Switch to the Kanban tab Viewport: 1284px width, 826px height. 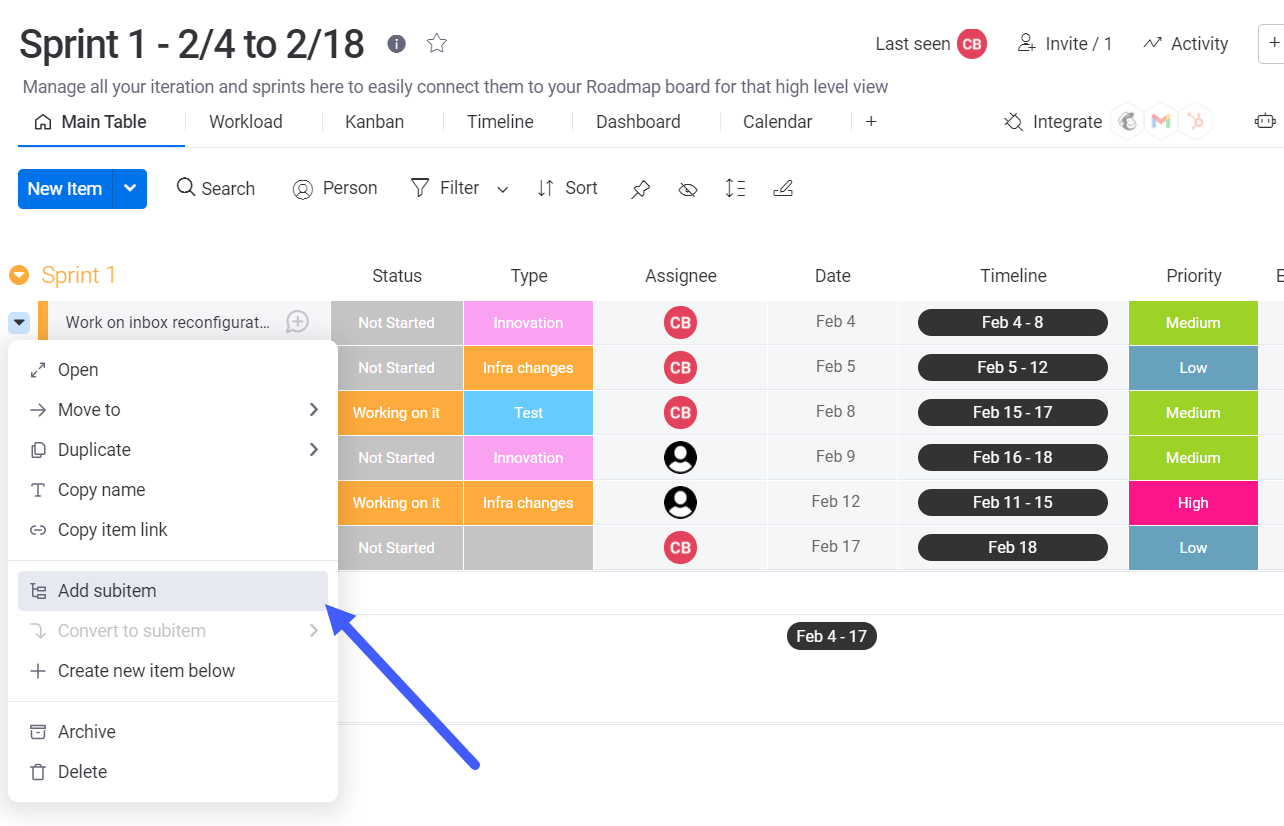coord(374,121)
